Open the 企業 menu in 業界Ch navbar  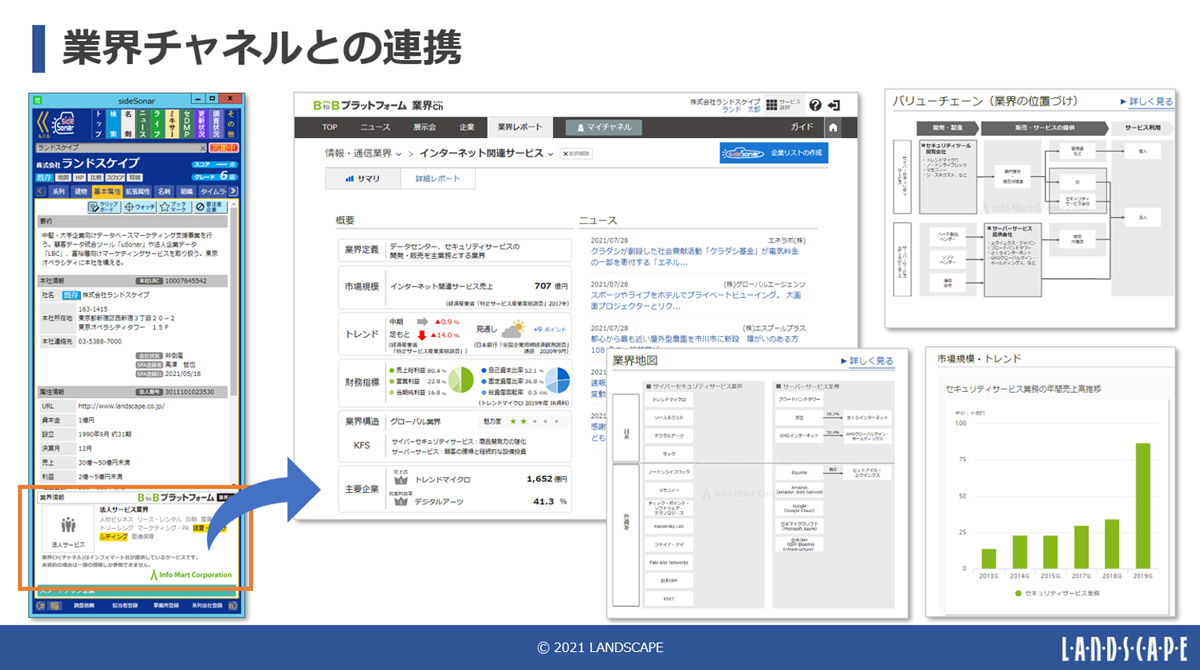click(x=467, y=127)
